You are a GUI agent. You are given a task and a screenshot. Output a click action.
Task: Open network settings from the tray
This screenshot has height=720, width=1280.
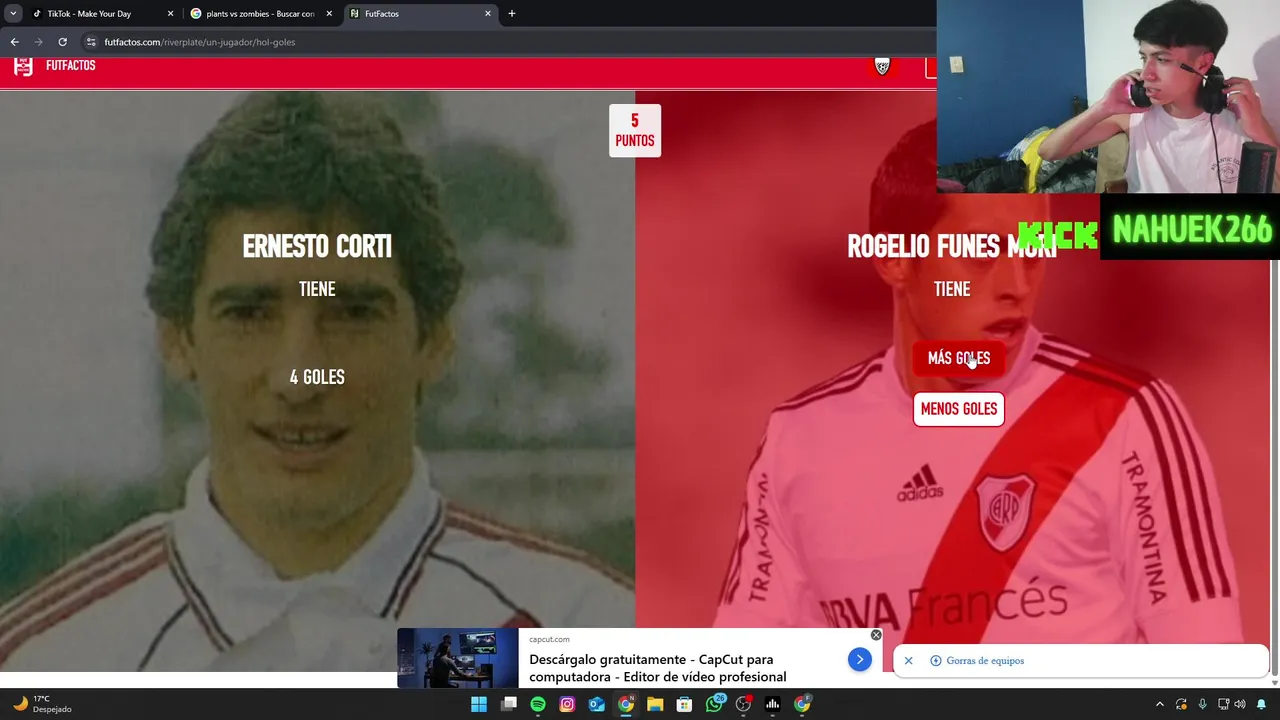(1223, 704)
